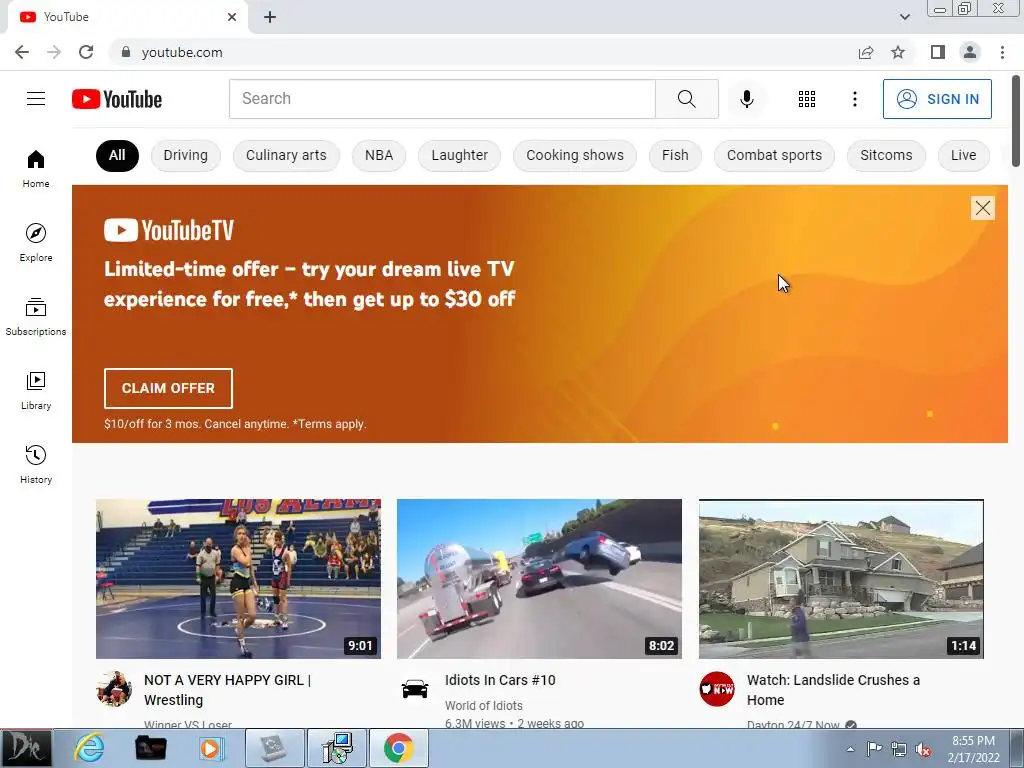Open World of Idiots channel avatar
Image resolution: width=1024 pixels, height=768 pixels.
(x=415, y=688)
